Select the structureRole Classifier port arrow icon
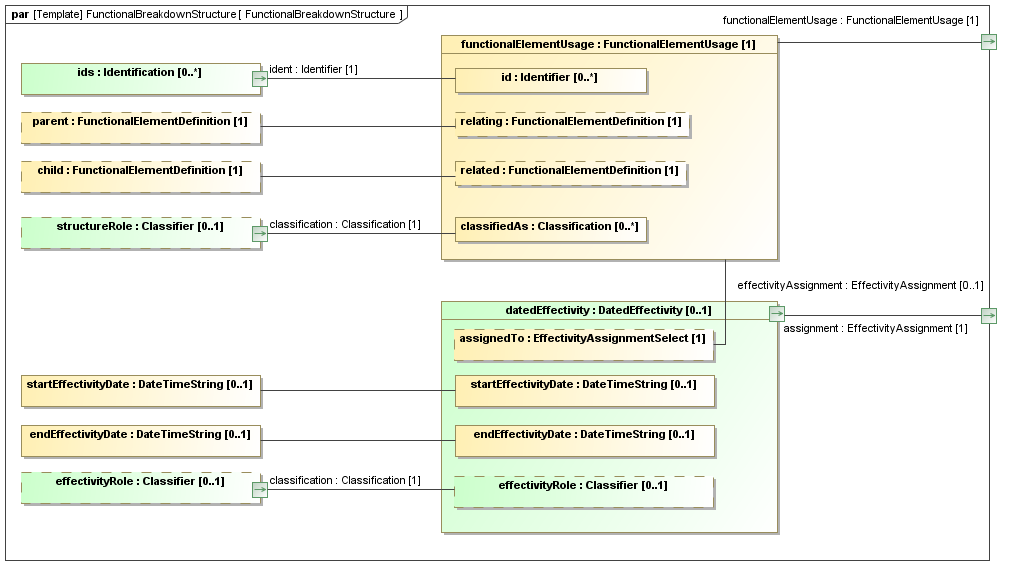This screenshot has height=575, width=1011. [x=259, y=233]
